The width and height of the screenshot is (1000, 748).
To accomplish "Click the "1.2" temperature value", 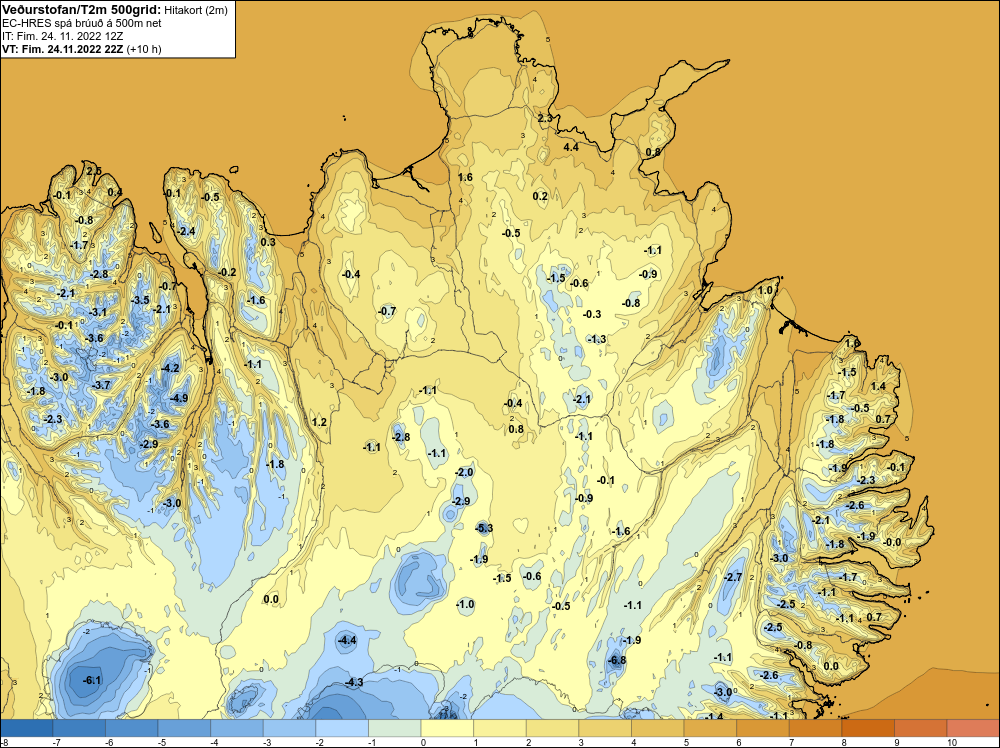I will (x=319, y=422).
